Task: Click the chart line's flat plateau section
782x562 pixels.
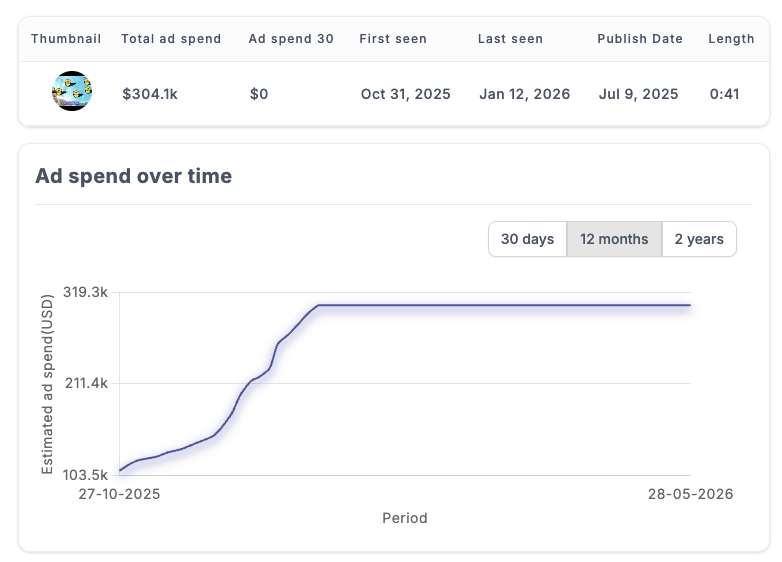Action: pos(504,305)
